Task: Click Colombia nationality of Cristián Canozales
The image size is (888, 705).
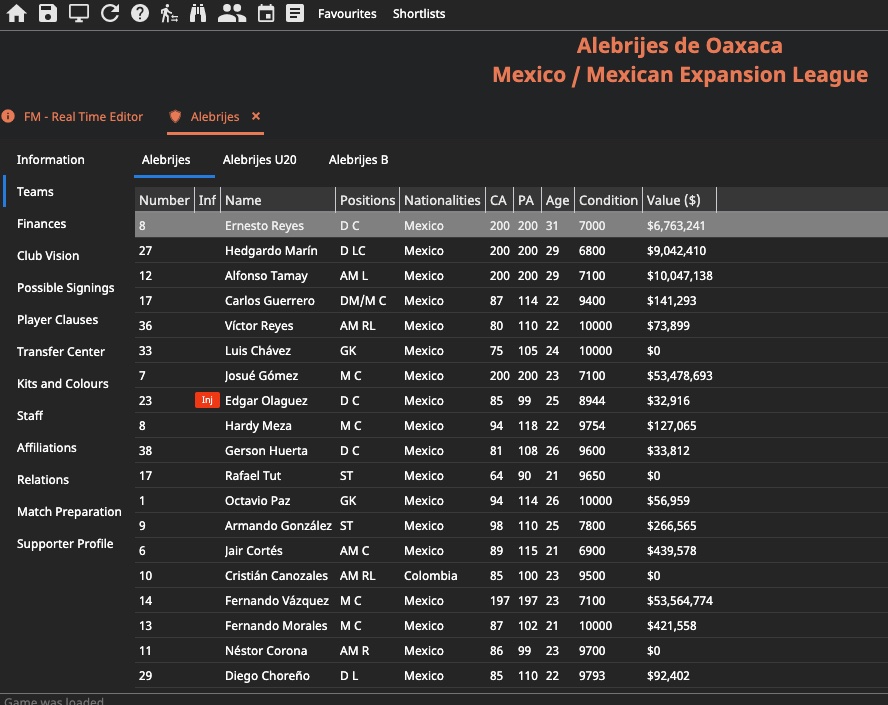Action: coord(430,575)
